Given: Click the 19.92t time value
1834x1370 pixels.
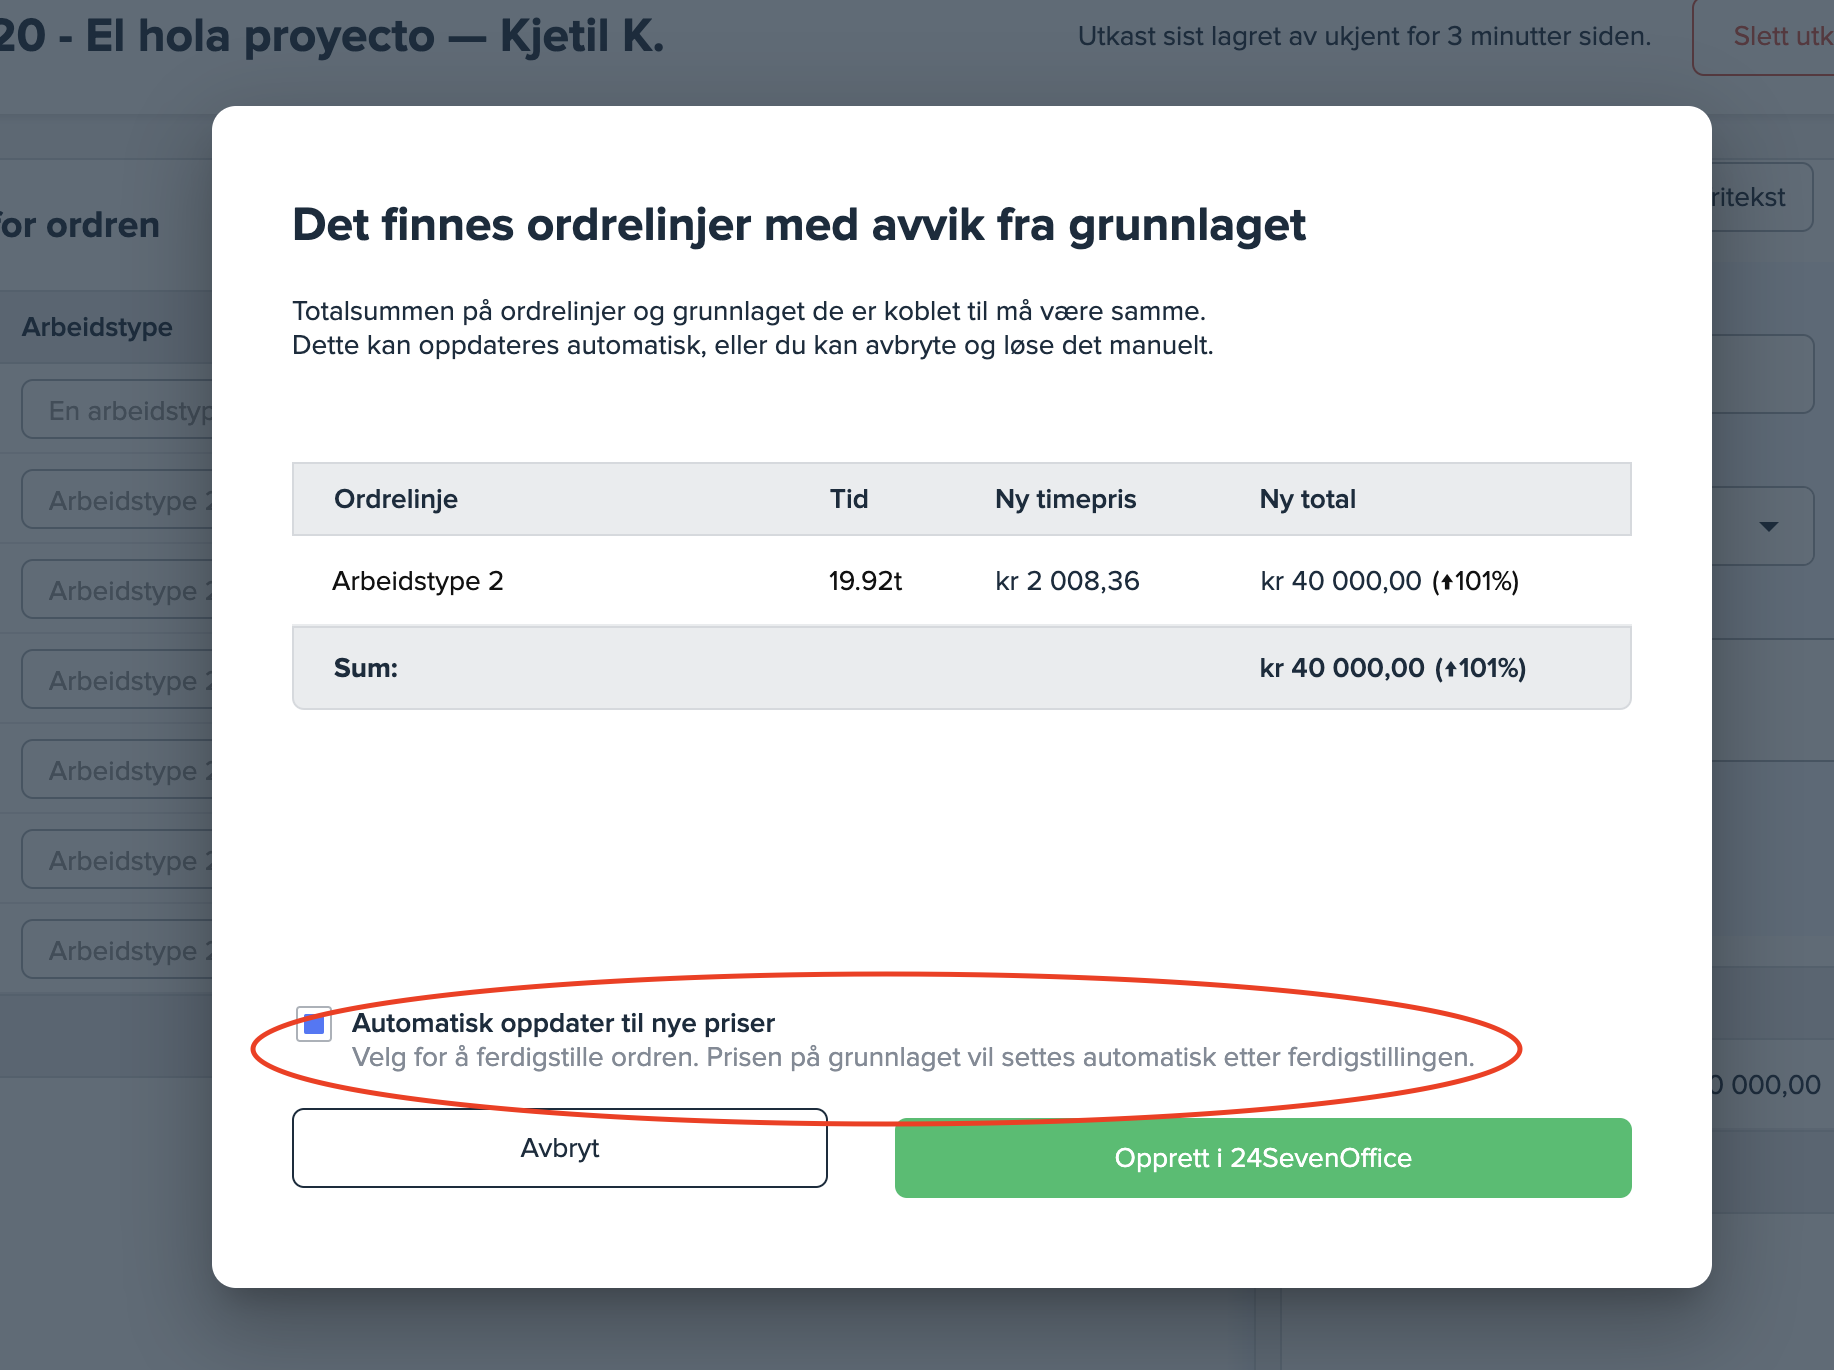Looking at the screenshot, I should [865, 581].
